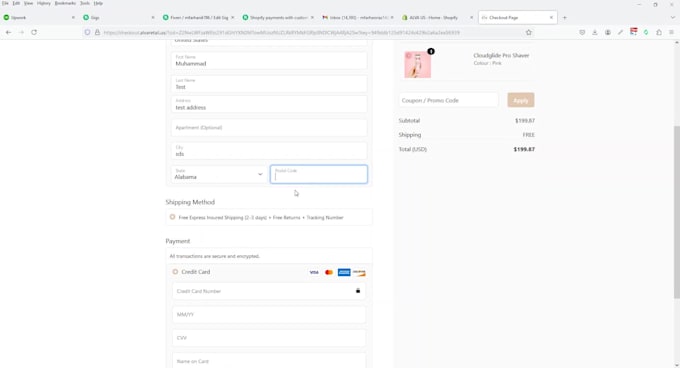Open the History menu
680x368 pixels.
pos(44,3)
